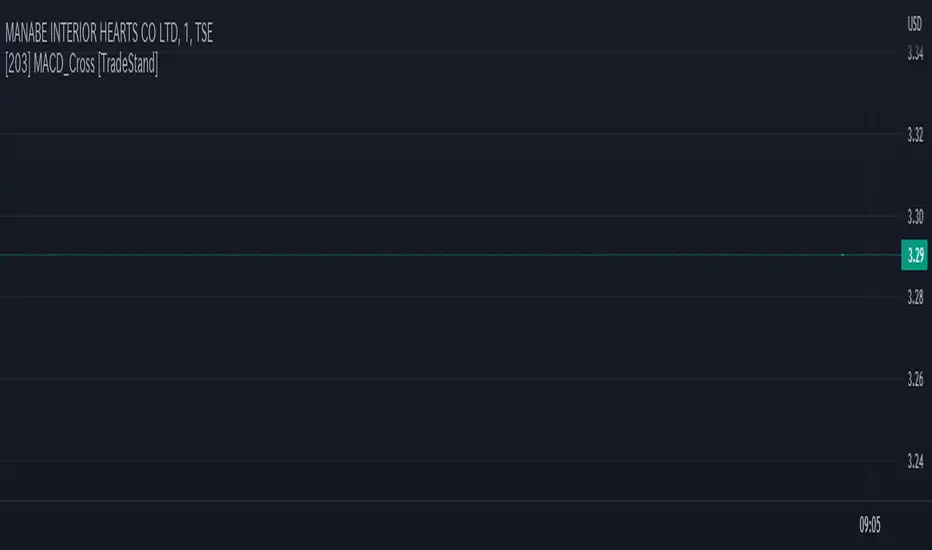Viewport: 932px width, 550px height.
Task: Click the horizontal gridline at the 3.28 level
Action: [x=400, y=297]
